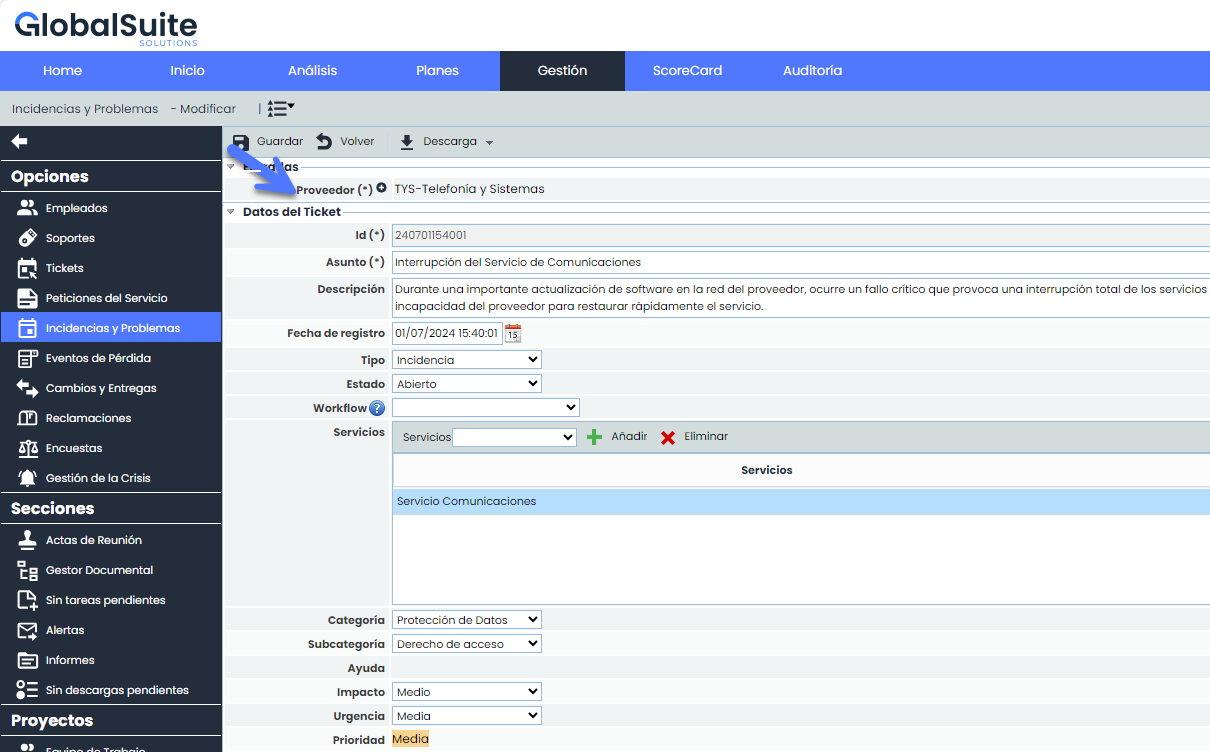Click the Guardar floppy disk icon
This screenshot has height=752, width=1210.
(x=240, y=142)
